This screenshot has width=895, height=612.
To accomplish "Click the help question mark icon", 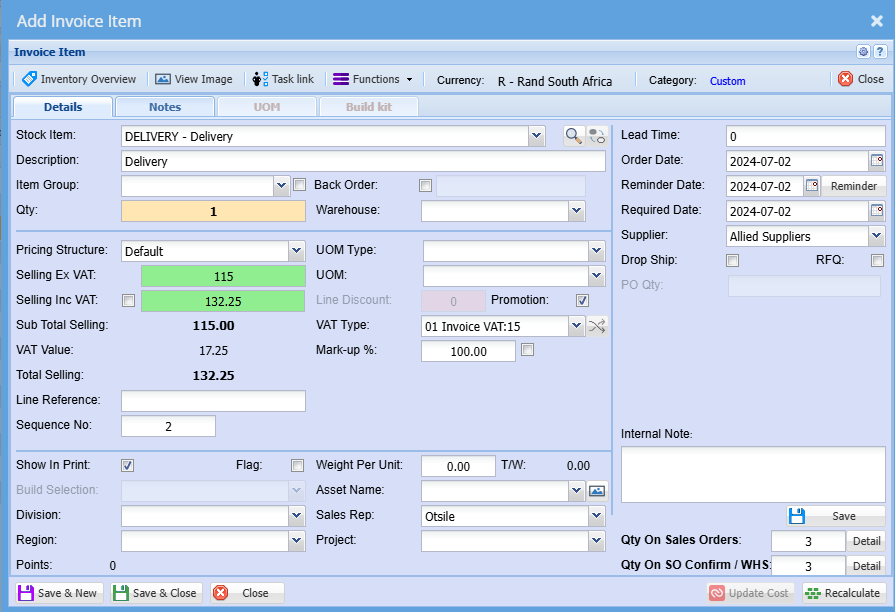I will 880,52.
